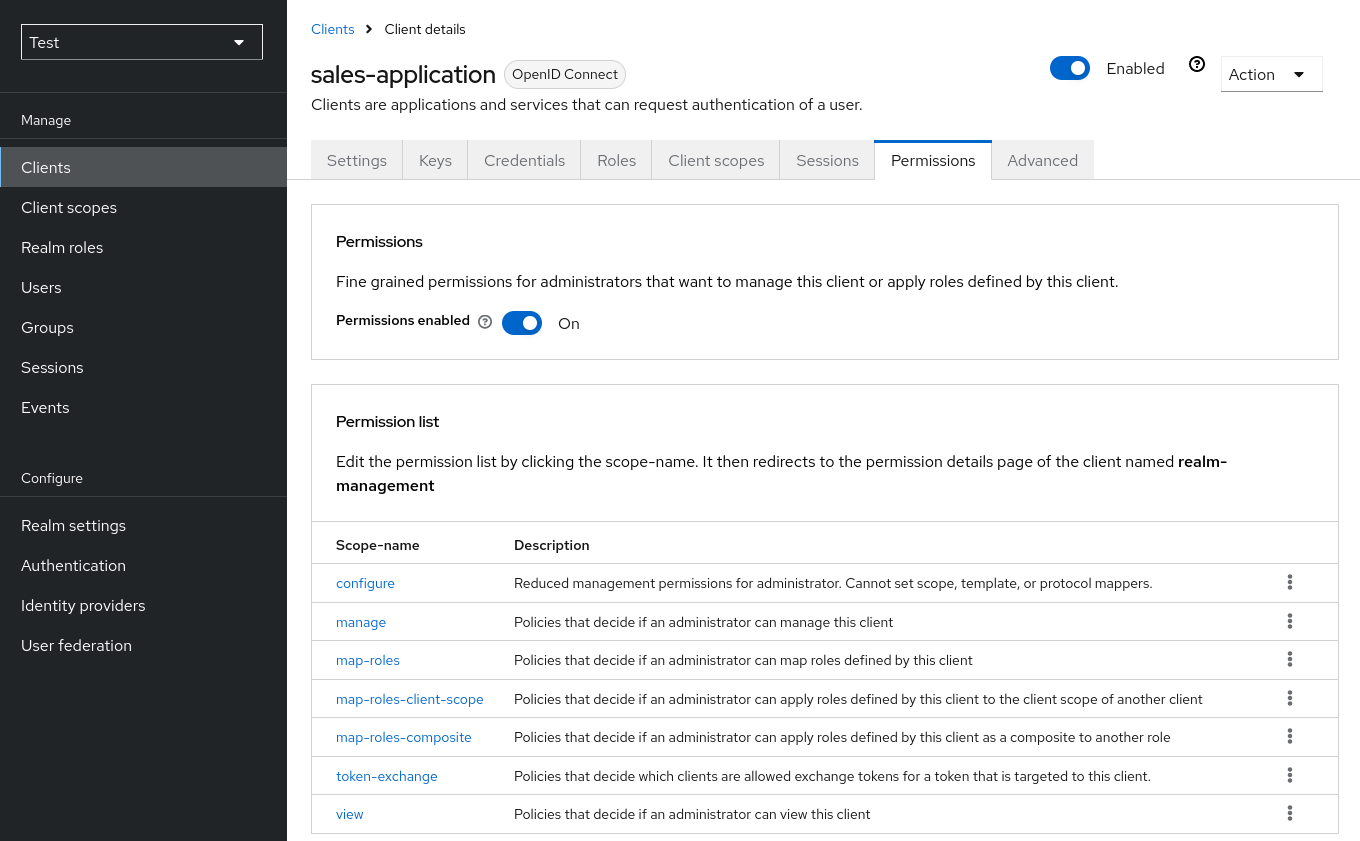This screenshot has width=1360, height=841.
Task: Disable the sales-application client Enabled toggle
Action: click(1070, 68)
